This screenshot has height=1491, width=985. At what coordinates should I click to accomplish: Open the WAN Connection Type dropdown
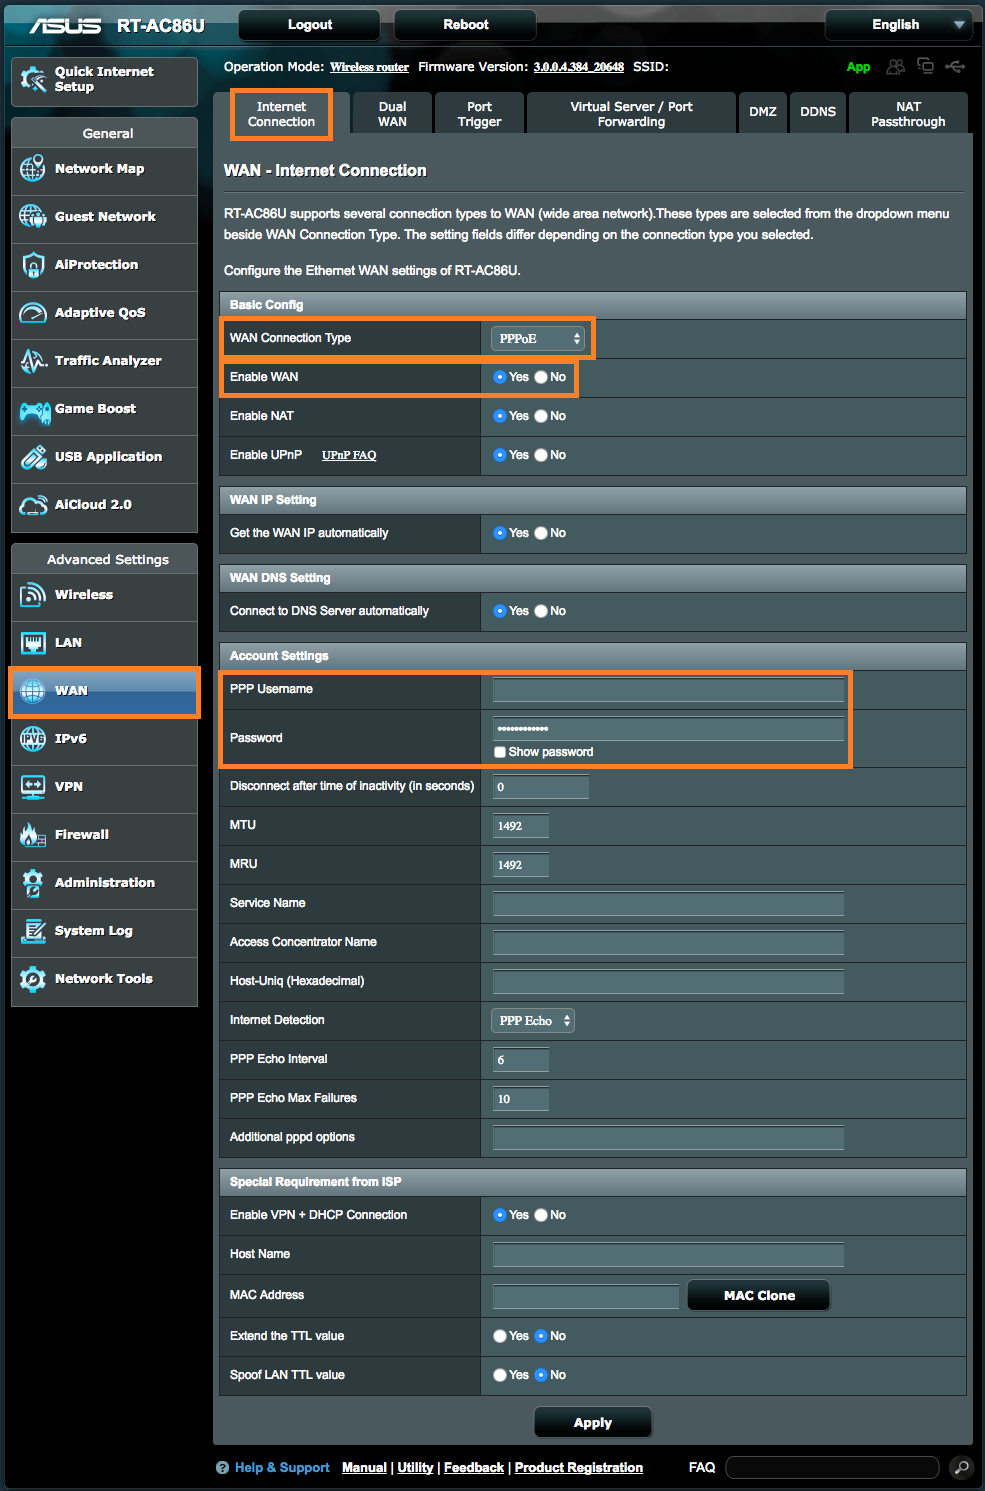coord(538,338)
